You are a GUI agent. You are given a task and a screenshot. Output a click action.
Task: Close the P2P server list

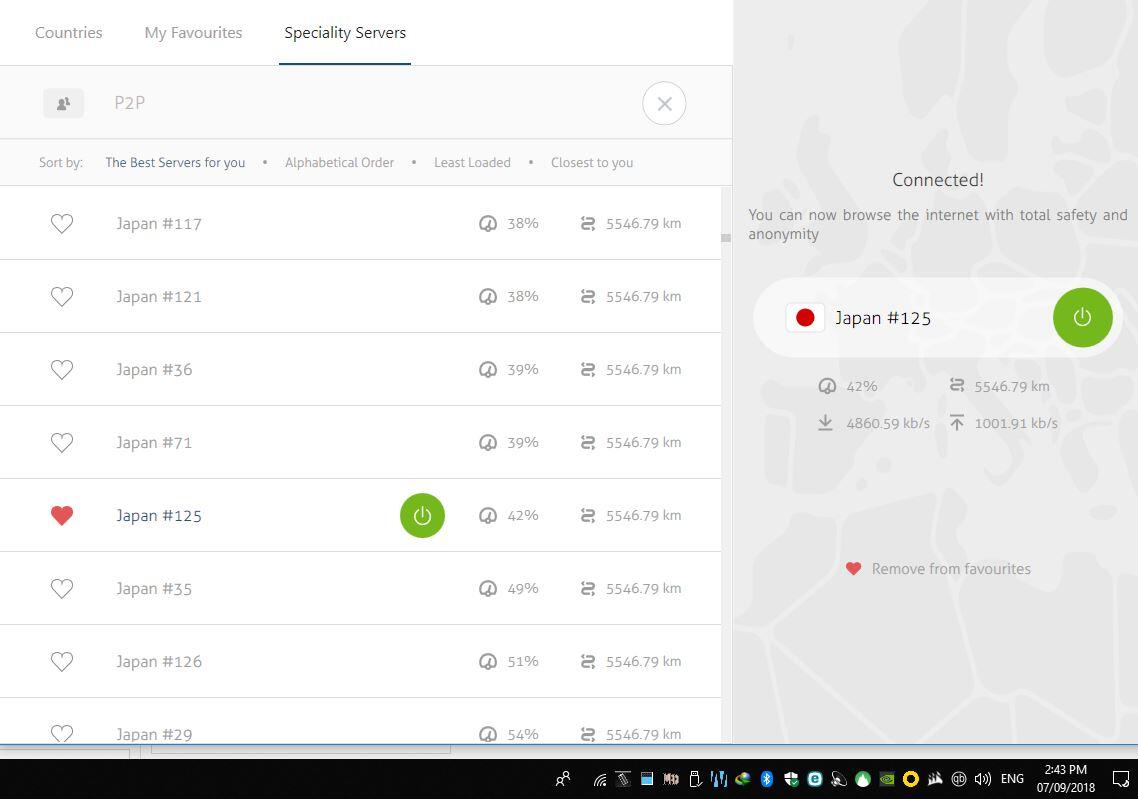coord(664,103)
